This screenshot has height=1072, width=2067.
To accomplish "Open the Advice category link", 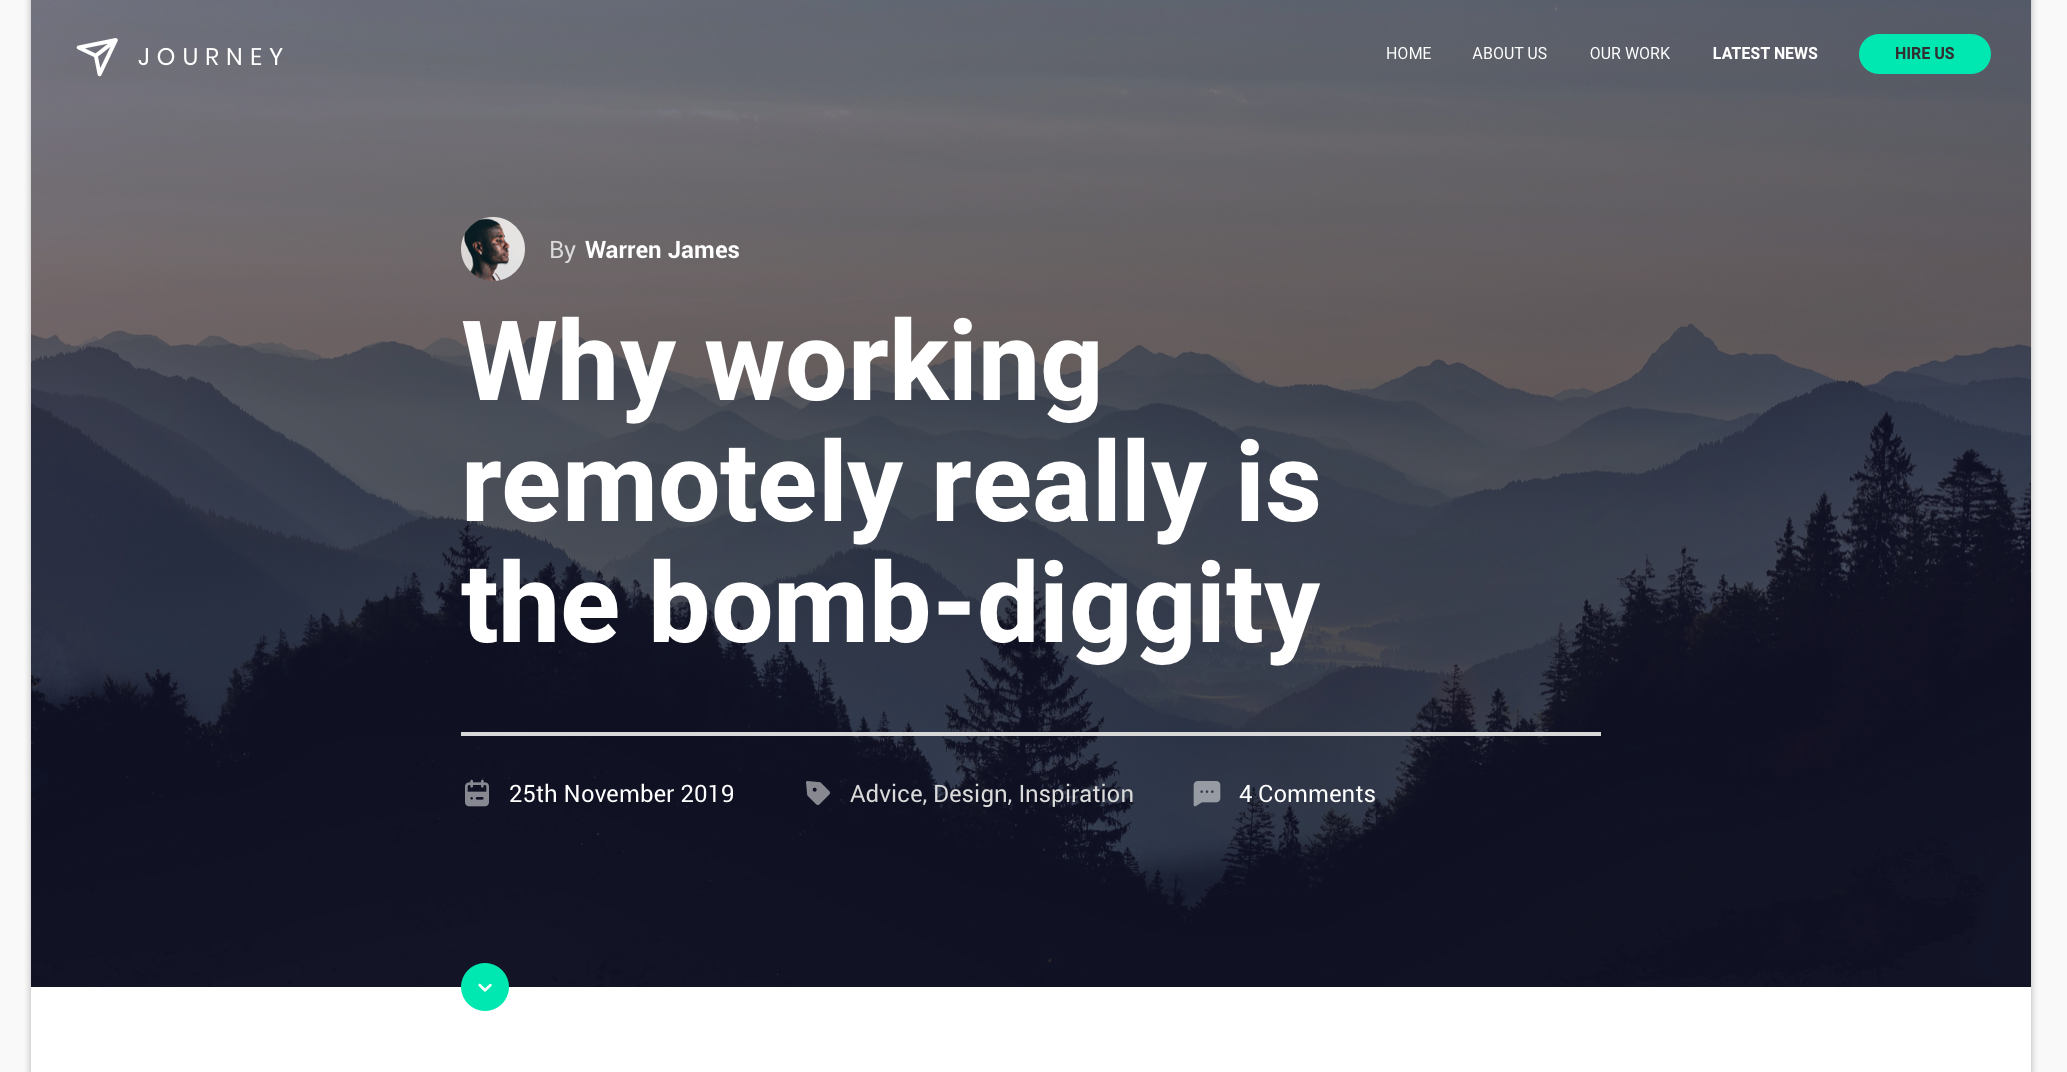I will click(x=886, y=794).
